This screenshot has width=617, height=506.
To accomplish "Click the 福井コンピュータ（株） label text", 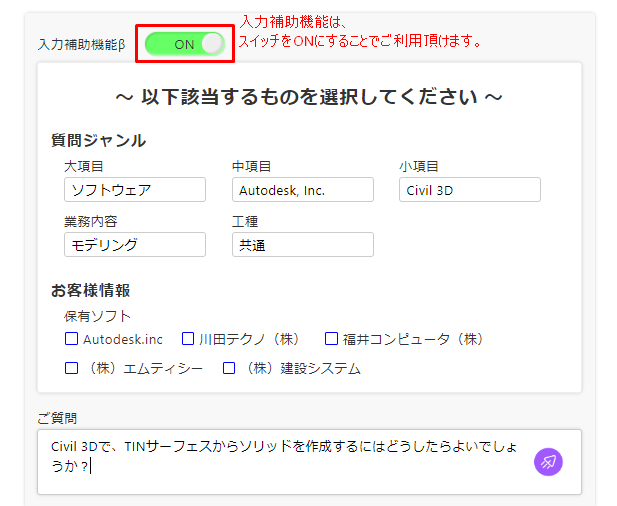I will pyautogui.click(x=413, y=339).
